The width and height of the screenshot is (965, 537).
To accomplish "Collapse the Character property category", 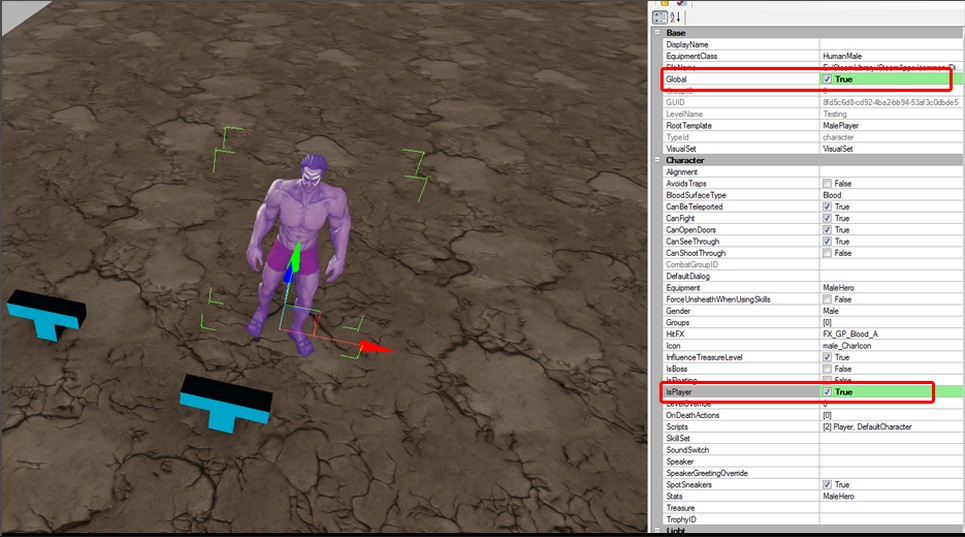I will (x=657, y=160).
